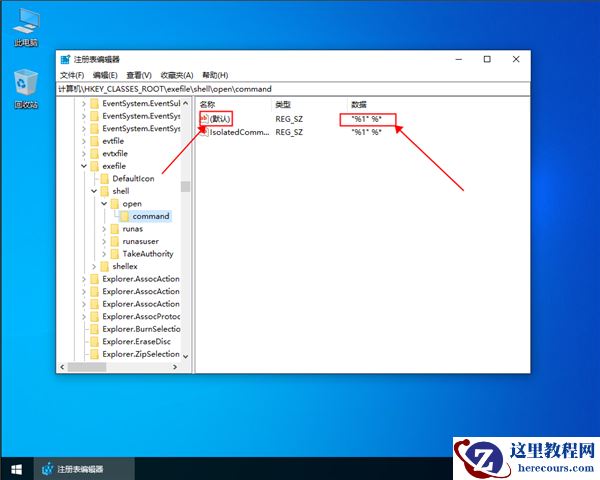Close the registry editor window

(x=516, y=59)
